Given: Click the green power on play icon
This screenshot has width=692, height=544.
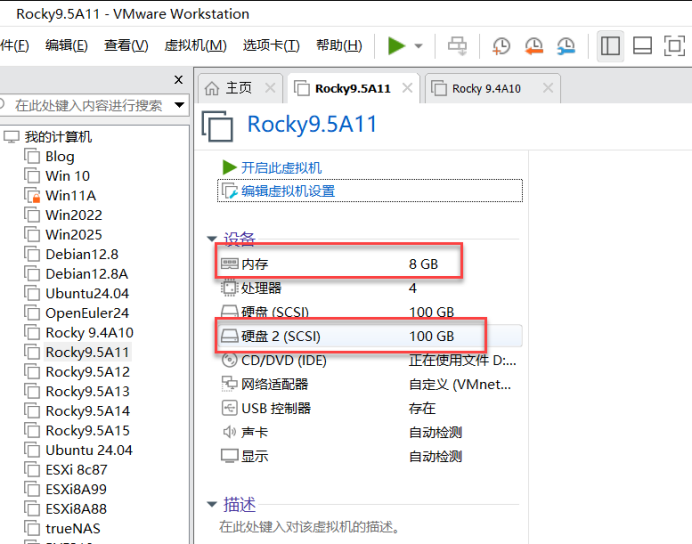Looking at the screenshot, I should pos(397,46).
